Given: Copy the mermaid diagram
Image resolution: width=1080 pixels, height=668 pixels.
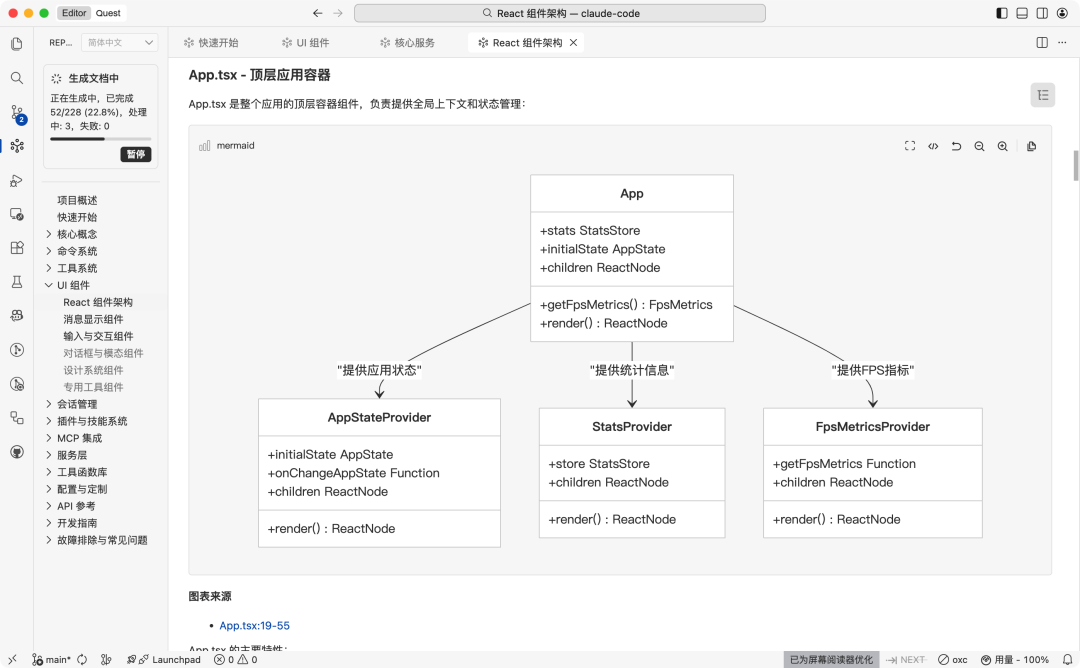Looking at the screenshot, I should coord(1031,146).
